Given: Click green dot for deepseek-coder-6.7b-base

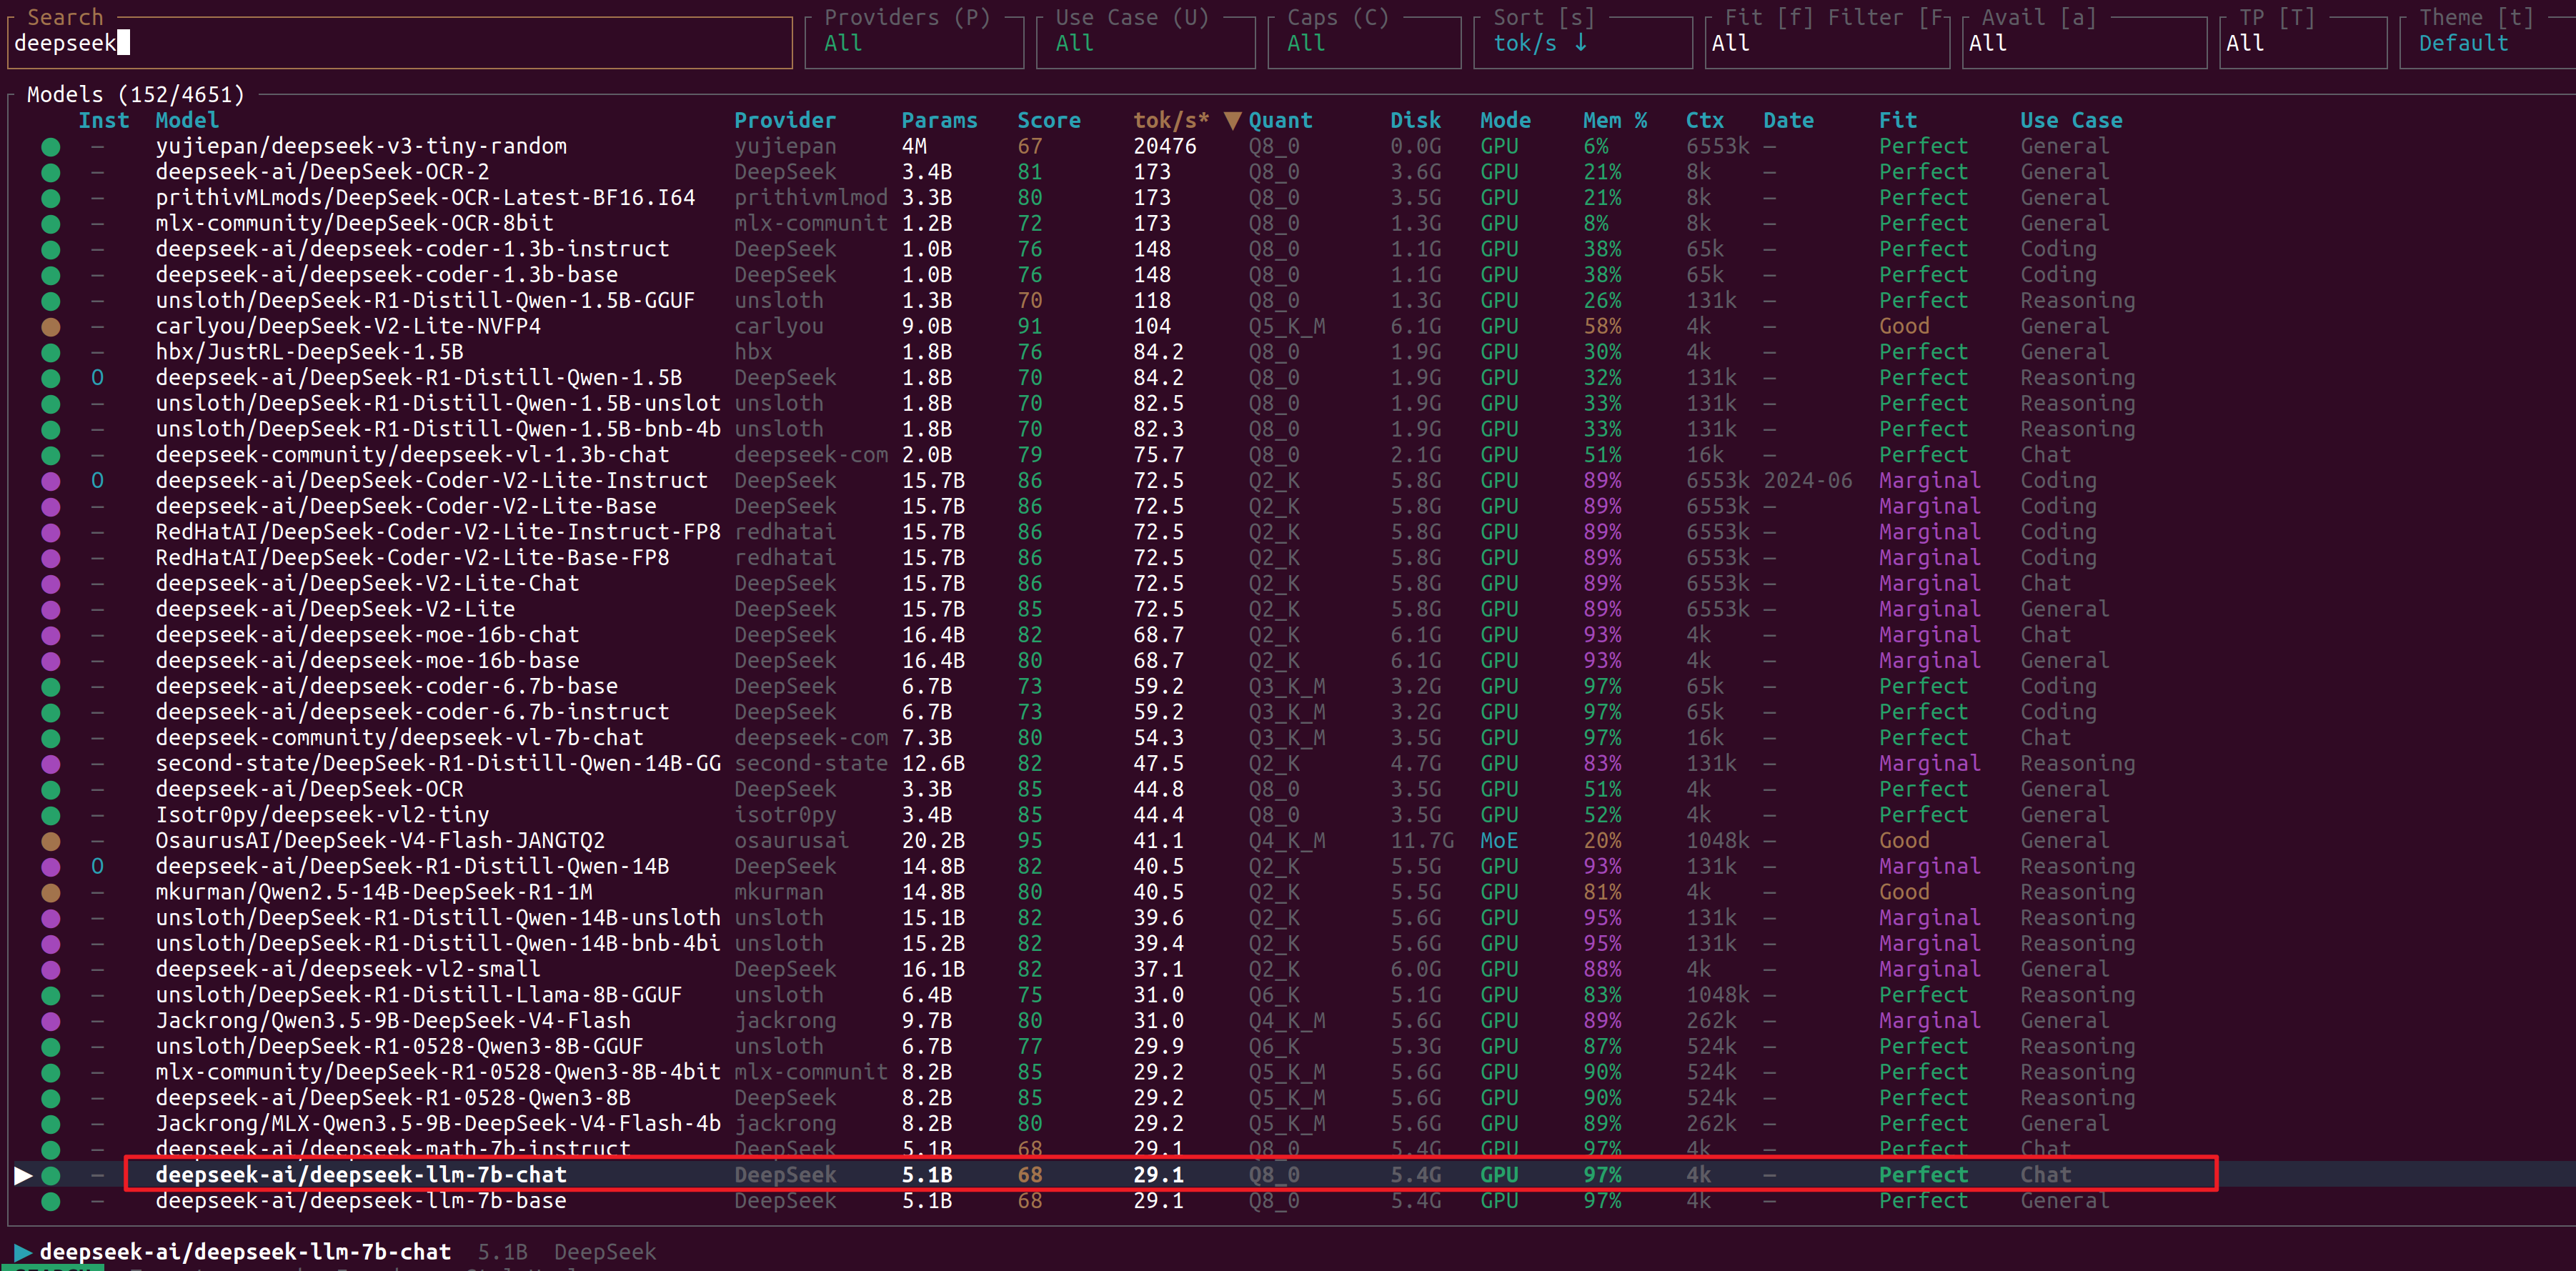Looking at the screenshot, I should point(51,687).
